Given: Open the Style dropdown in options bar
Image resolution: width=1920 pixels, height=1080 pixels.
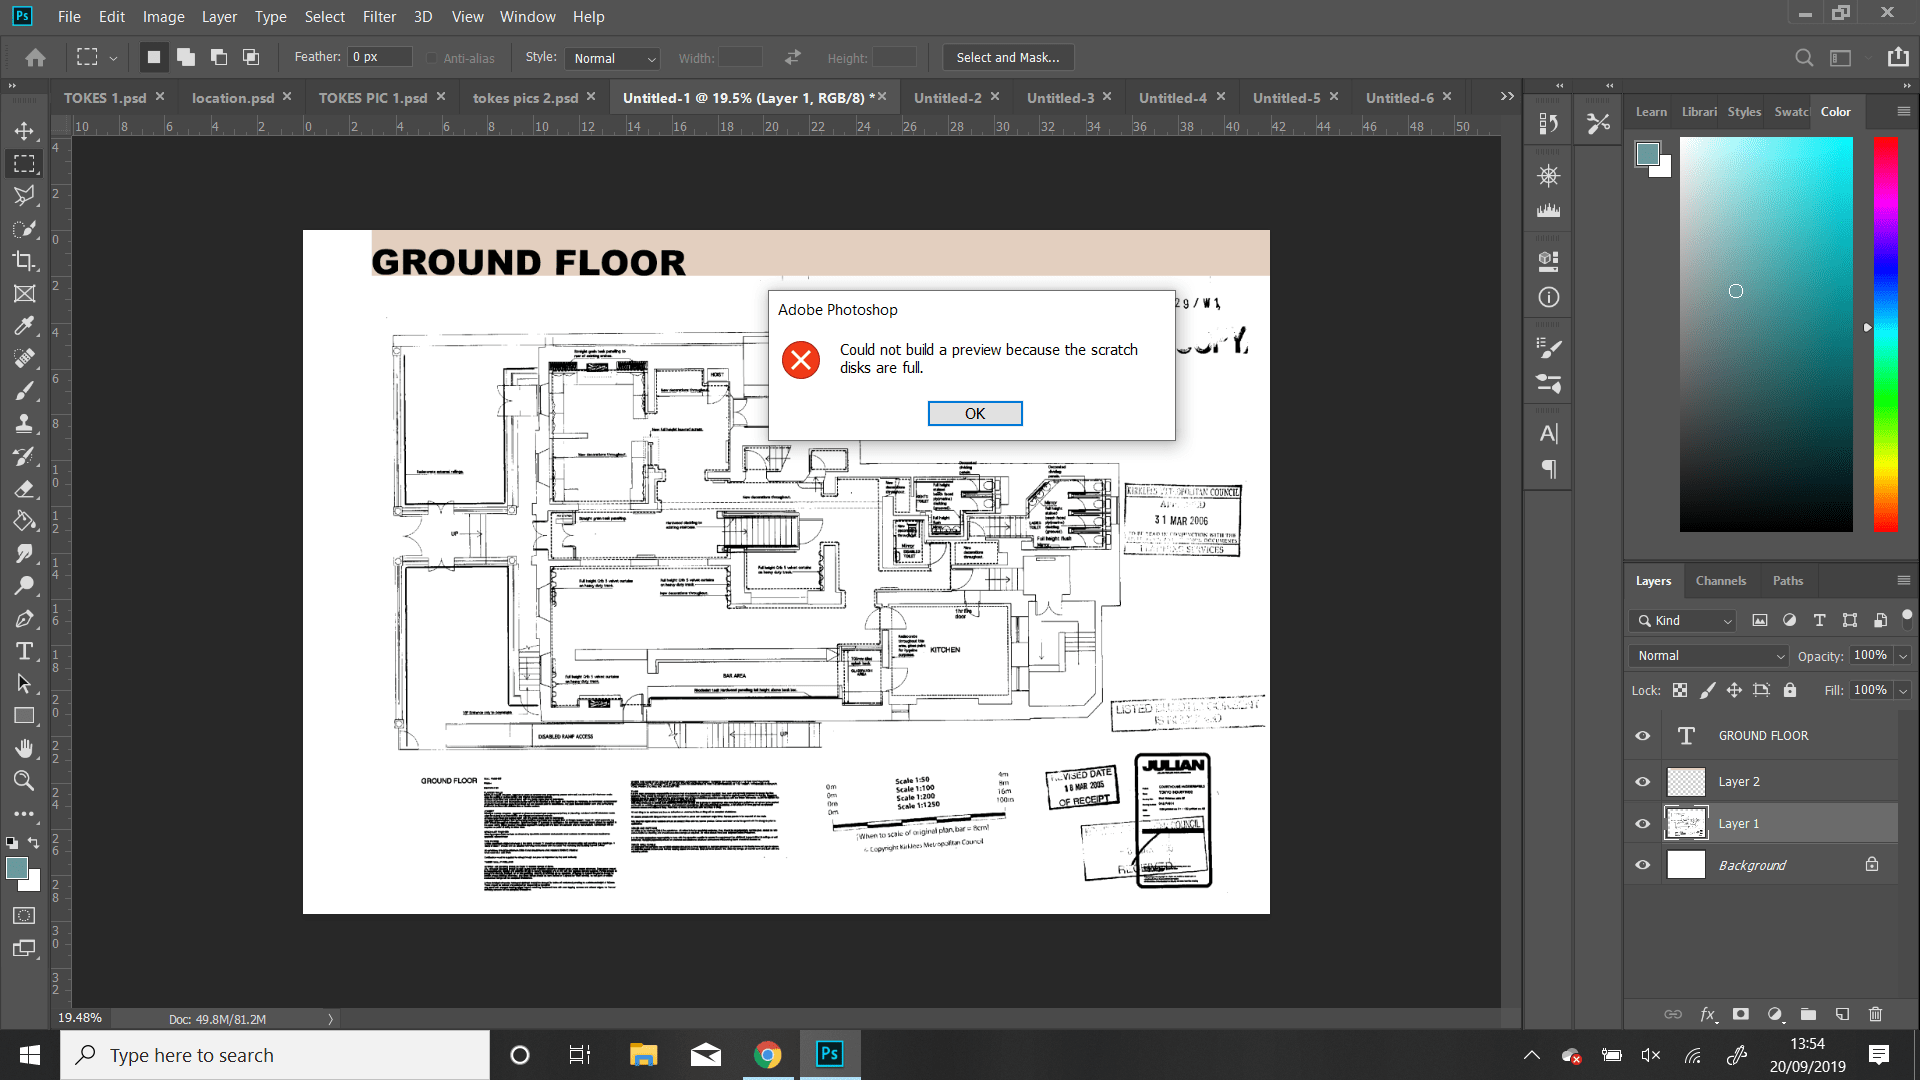Looking at the screenshot, I should (x=612, y=58).
